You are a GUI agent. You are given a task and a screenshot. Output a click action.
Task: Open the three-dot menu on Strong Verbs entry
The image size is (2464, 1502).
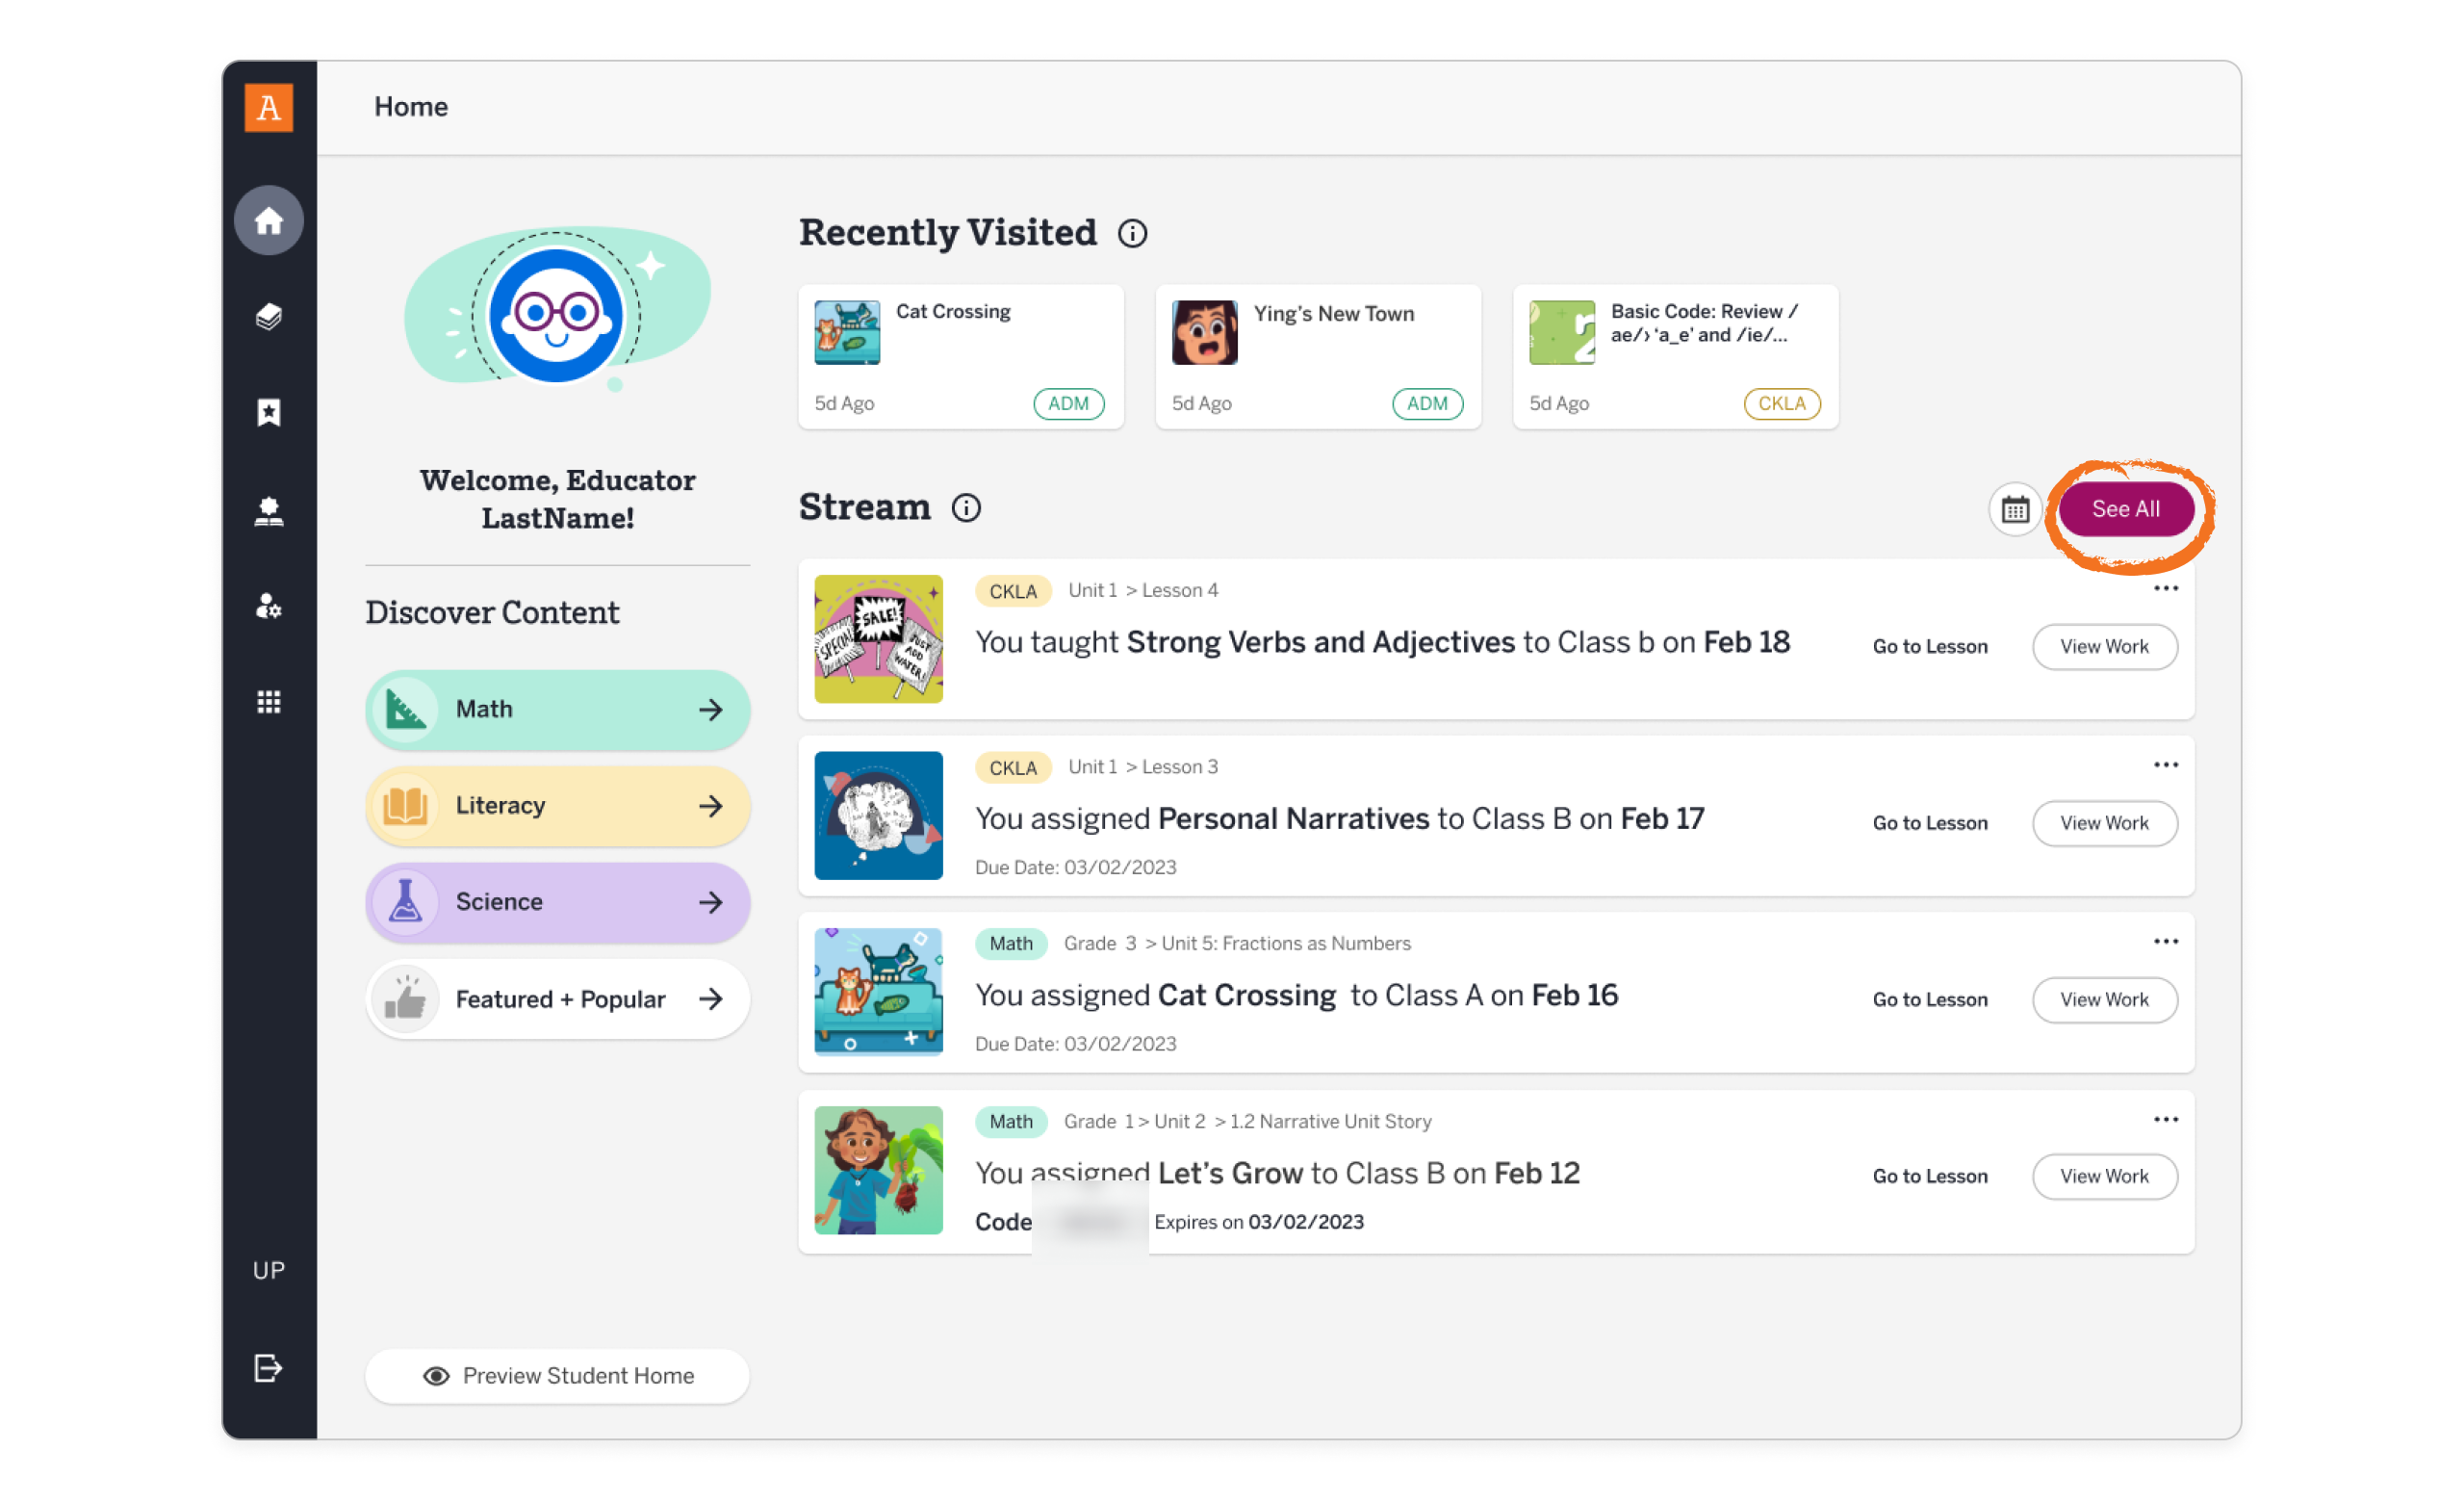click(2166, 589)
